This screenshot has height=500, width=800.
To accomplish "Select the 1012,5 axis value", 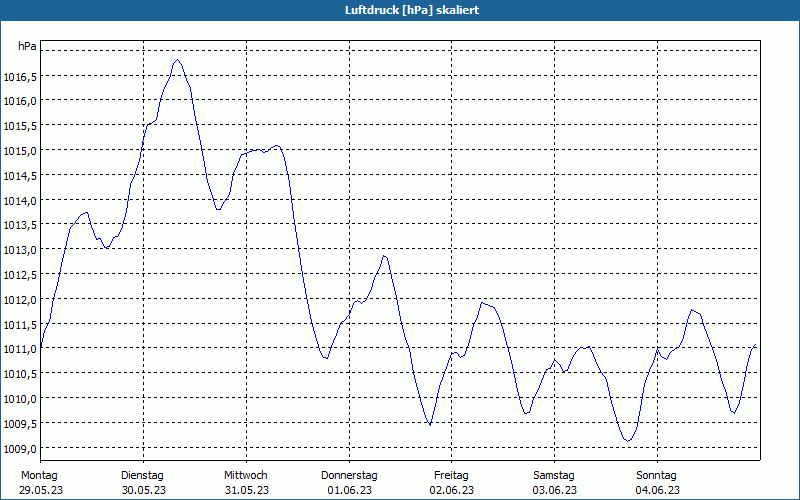I will click(x=20, y=275).
